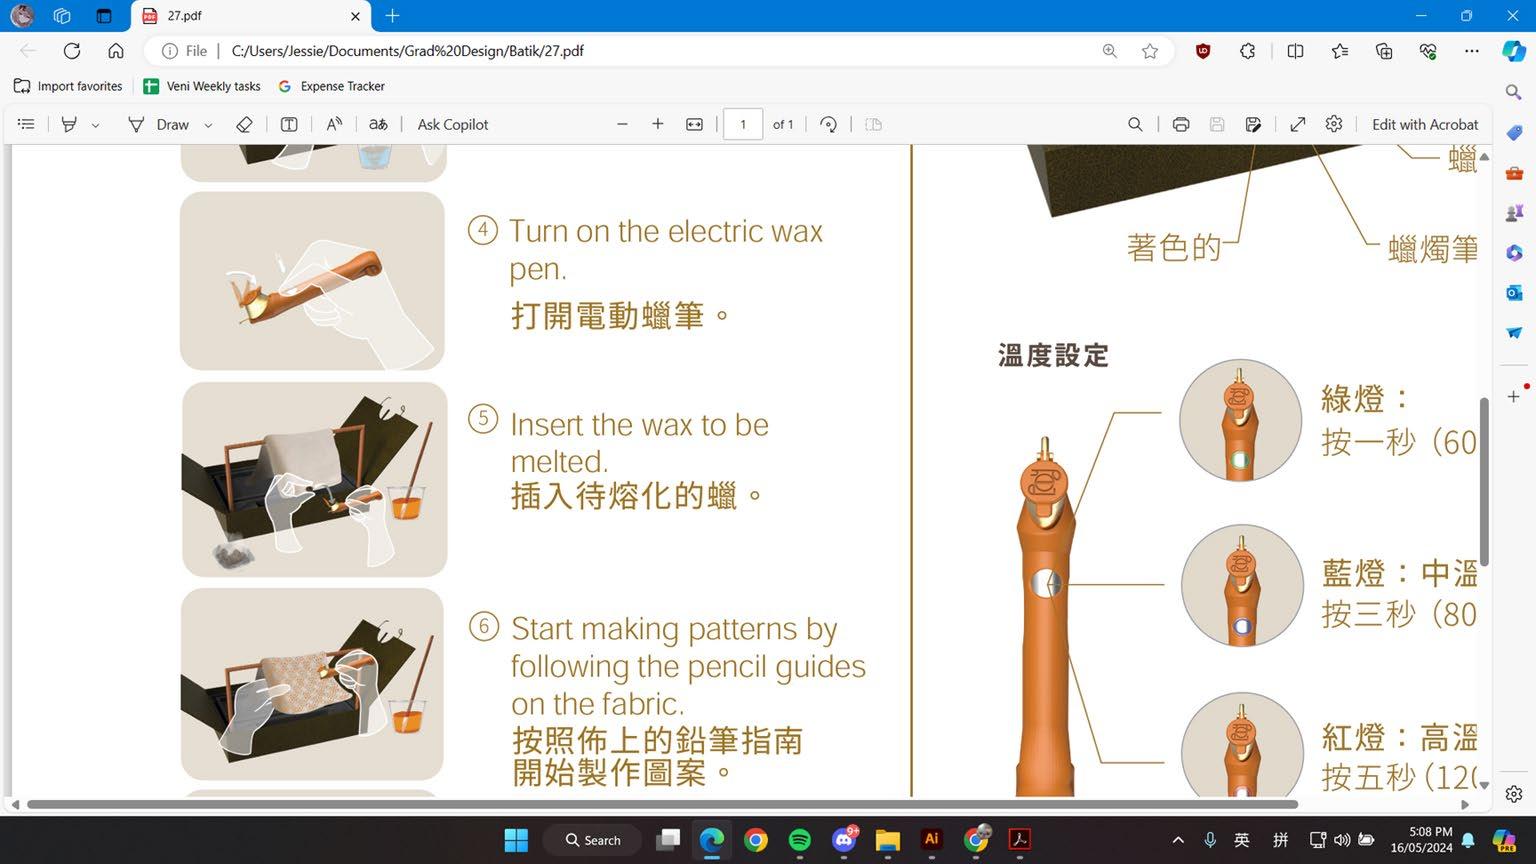Open the Draw pen options dropdown
This screenshot has width=1536, height=864.
pos(208,125)
